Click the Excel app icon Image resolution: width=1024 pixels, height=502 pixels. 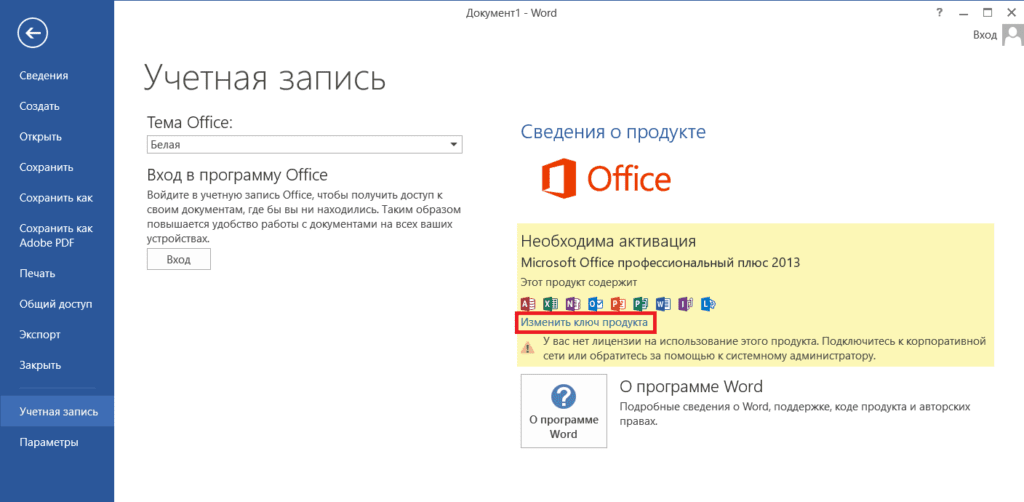point(551,304)
